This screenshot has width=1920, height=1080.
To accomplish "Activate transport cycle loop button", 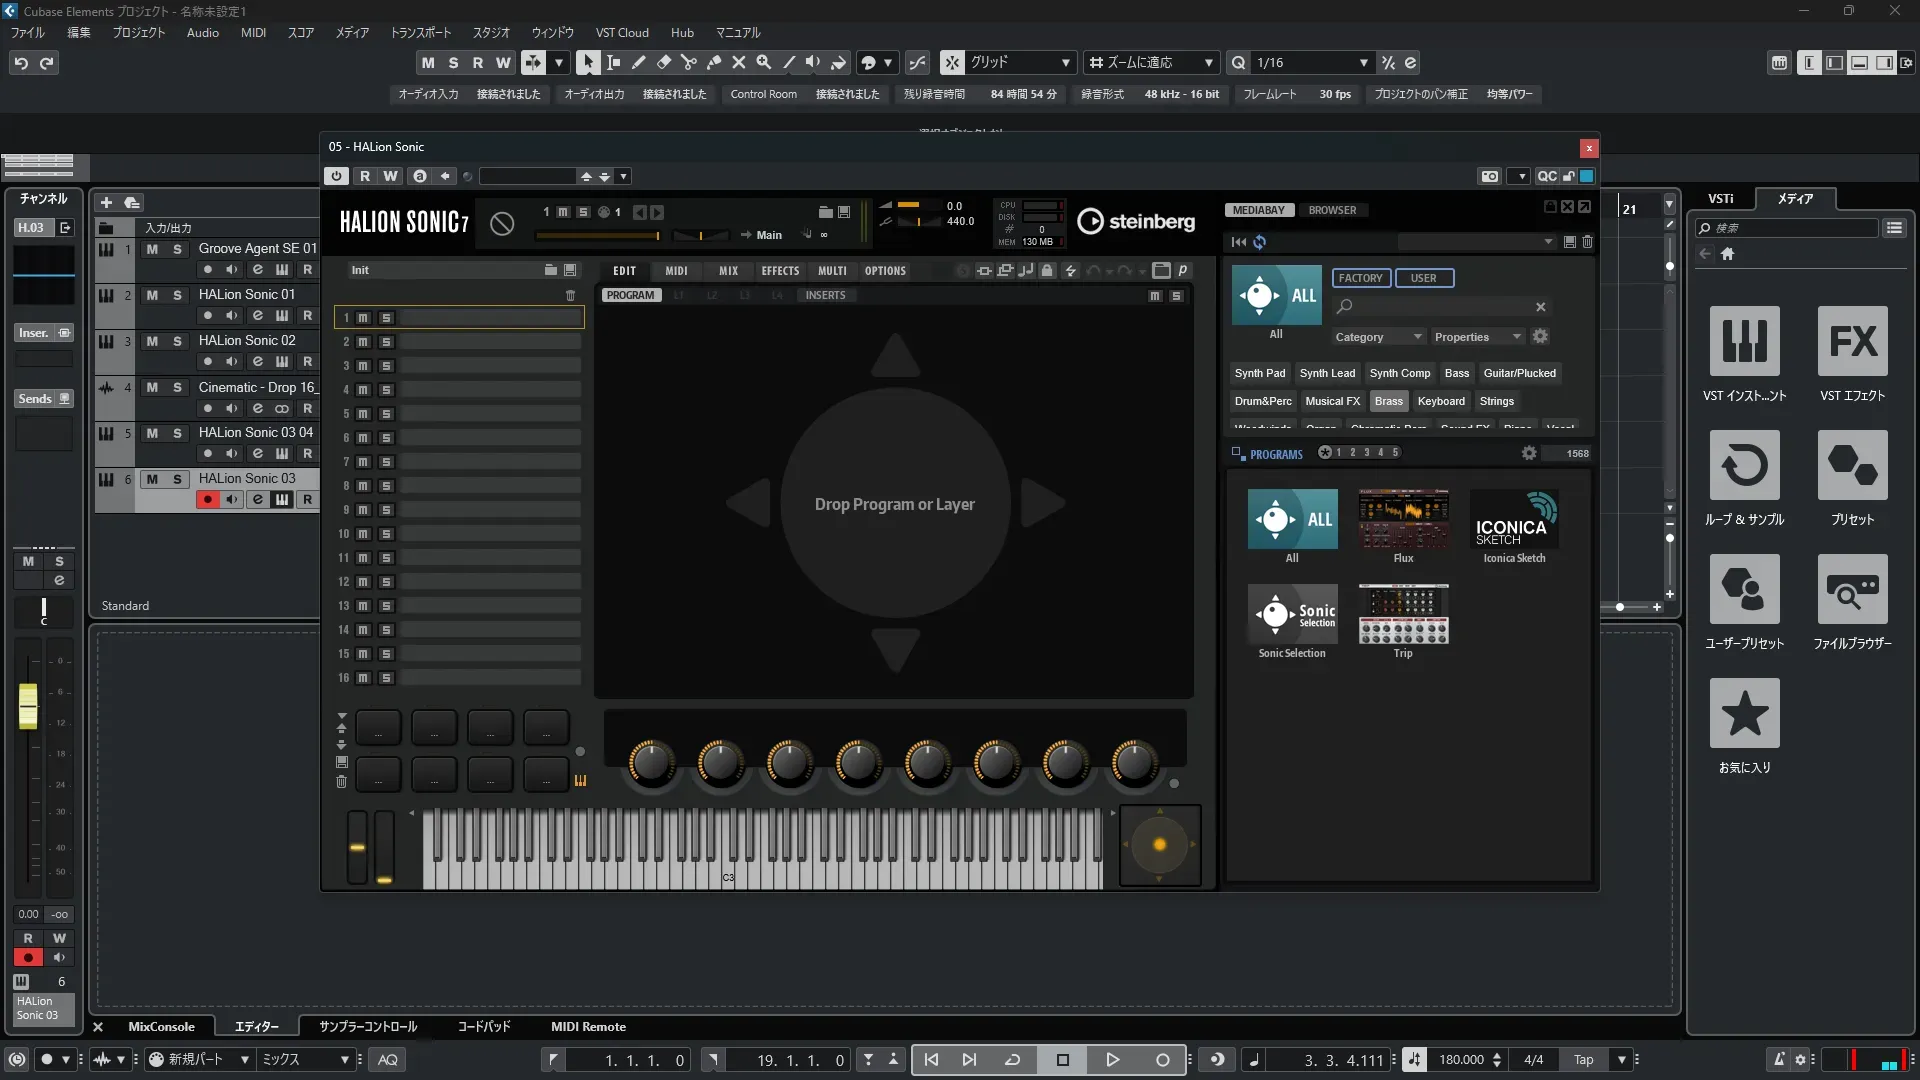I will (1012, 1060).
